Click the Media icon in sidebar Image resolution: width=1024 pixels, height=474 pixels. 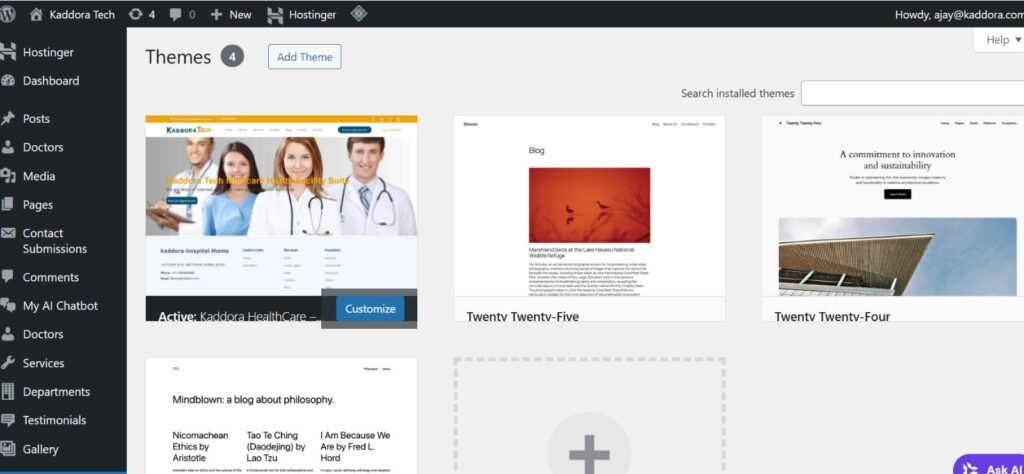(9, 176)
